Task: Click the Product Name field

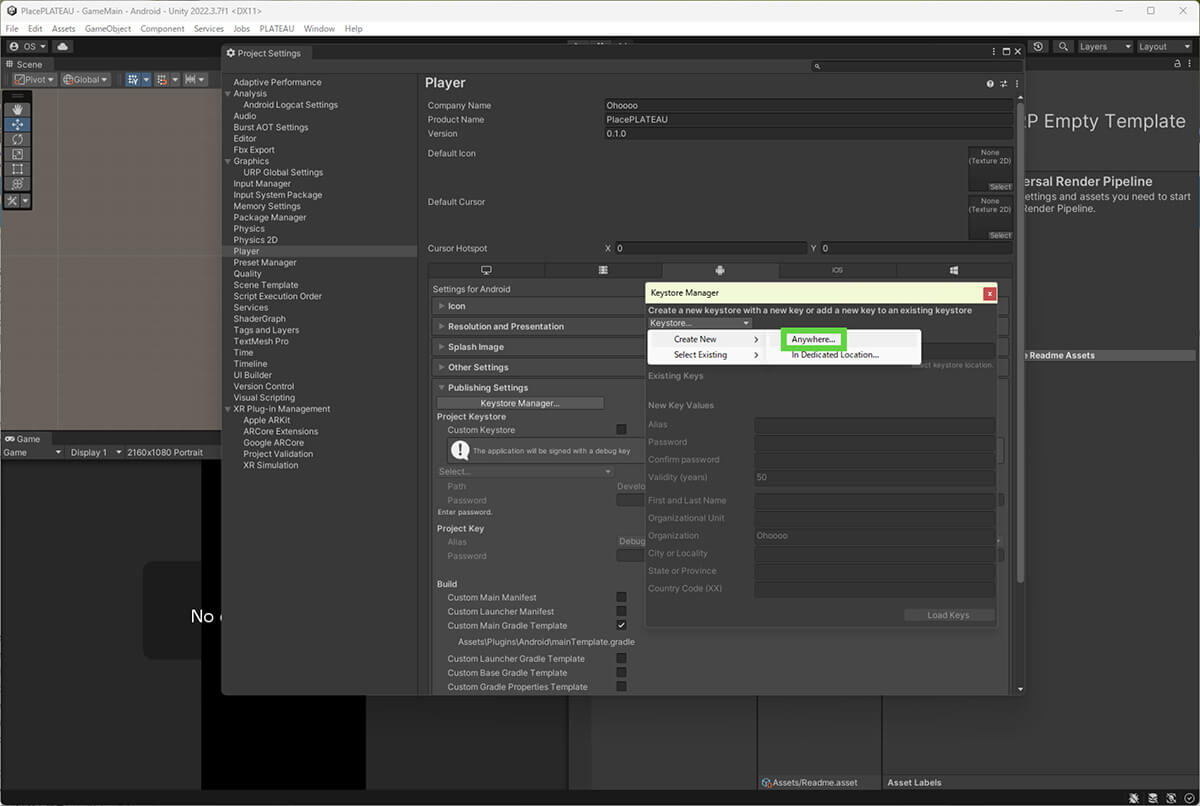Action: (x=808, y=120)
